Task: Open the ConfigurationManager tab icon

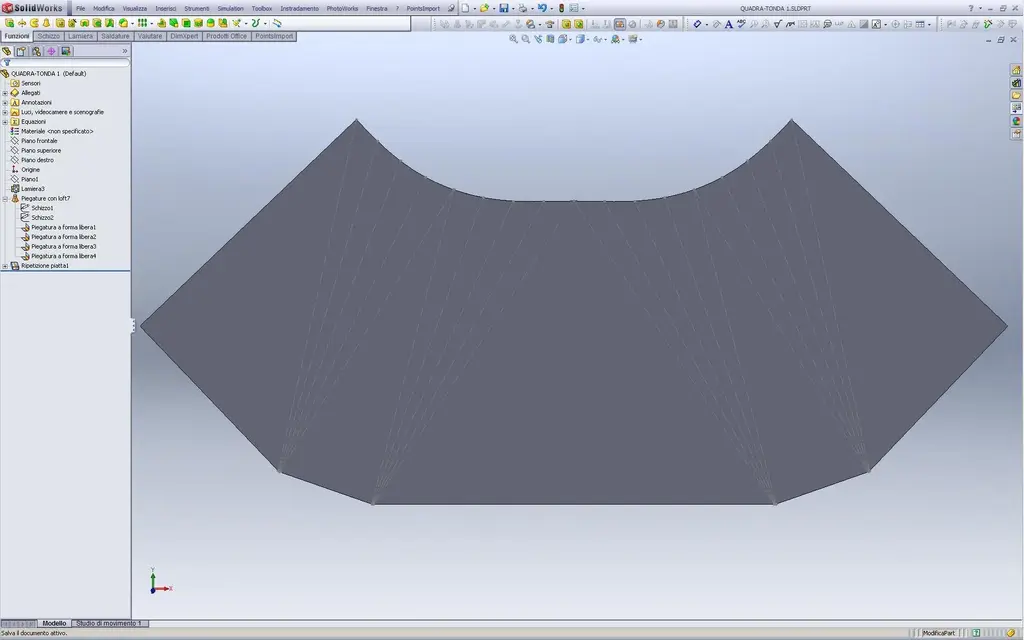Action: pos(36,51)
